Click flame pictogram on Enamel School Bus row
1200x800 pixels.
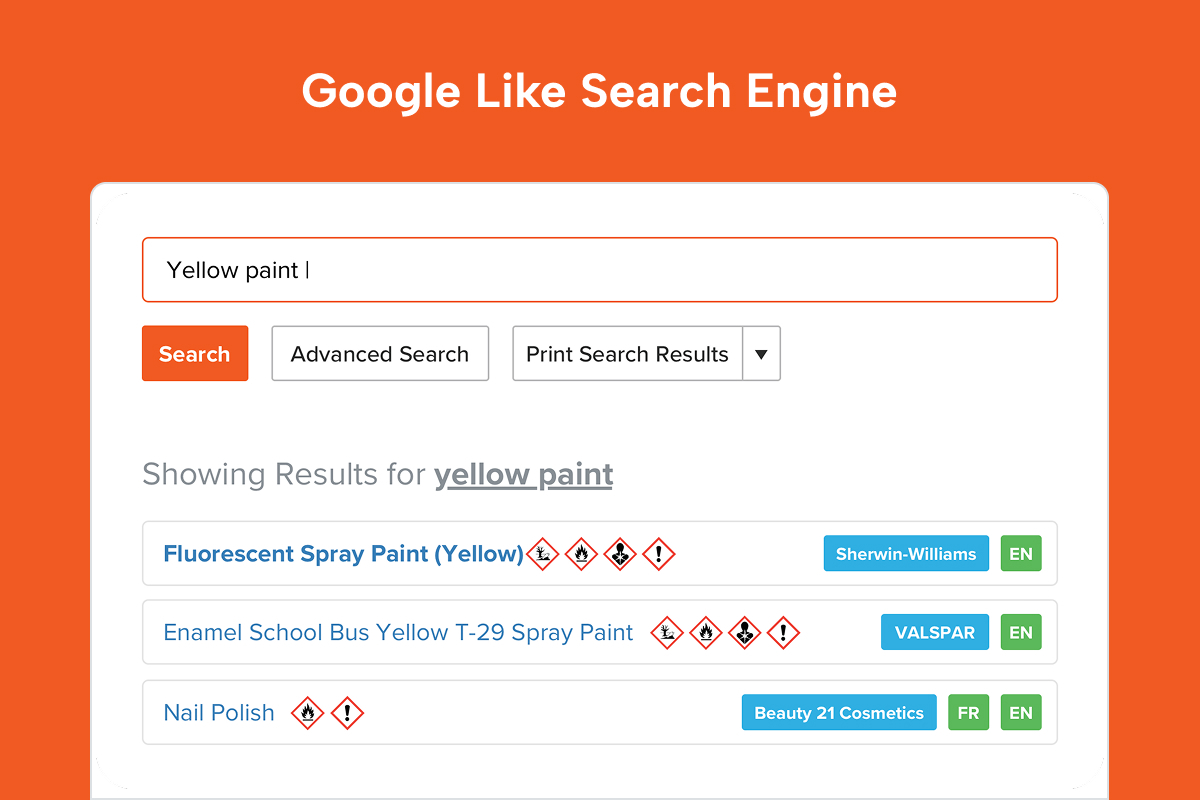click(706, 632)
